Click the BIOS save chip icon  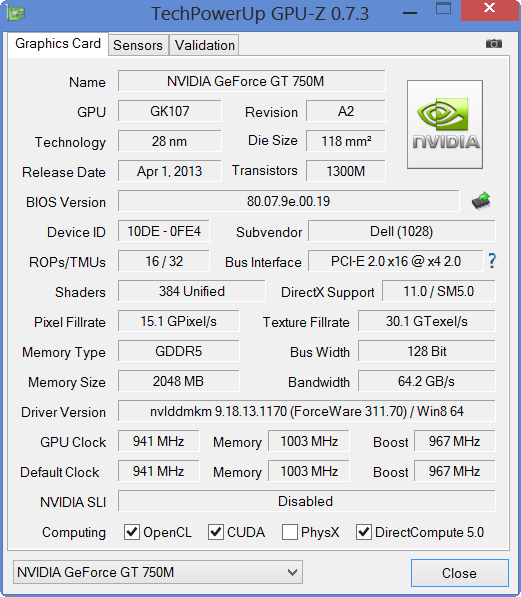(x=481, y=201)
